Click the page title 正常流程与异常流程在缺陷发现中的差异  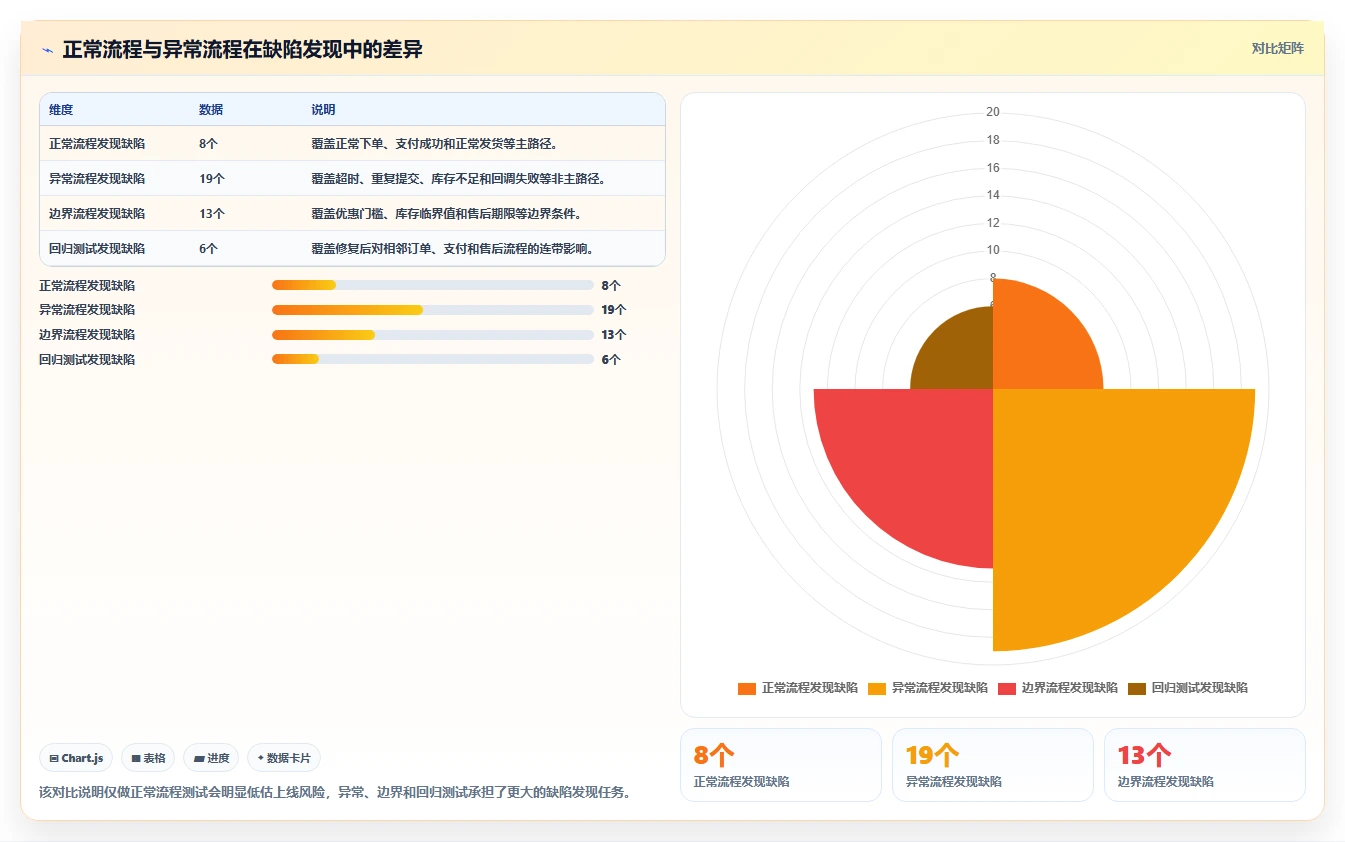(242, 49)
